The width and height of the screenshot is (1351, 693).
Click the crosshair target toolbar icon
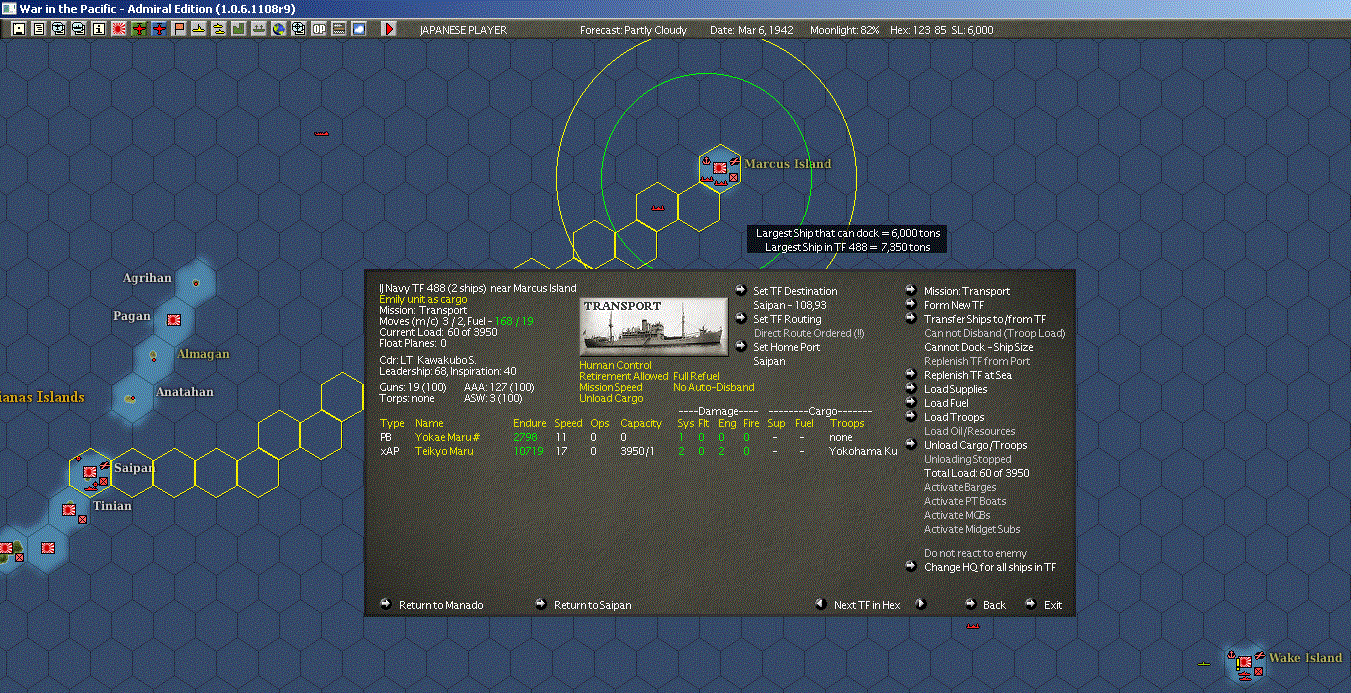pyautogui.click(x=298, y=29)
